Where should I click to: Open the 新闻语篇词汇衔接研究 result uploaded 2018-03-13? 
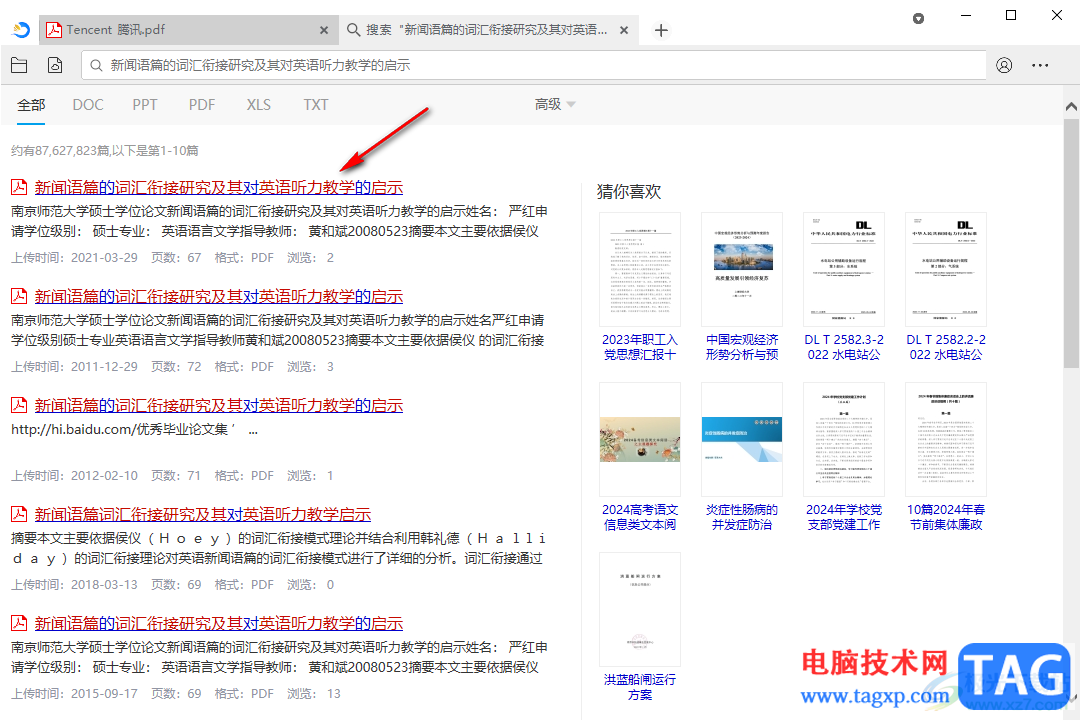click(x=203, y=514)
